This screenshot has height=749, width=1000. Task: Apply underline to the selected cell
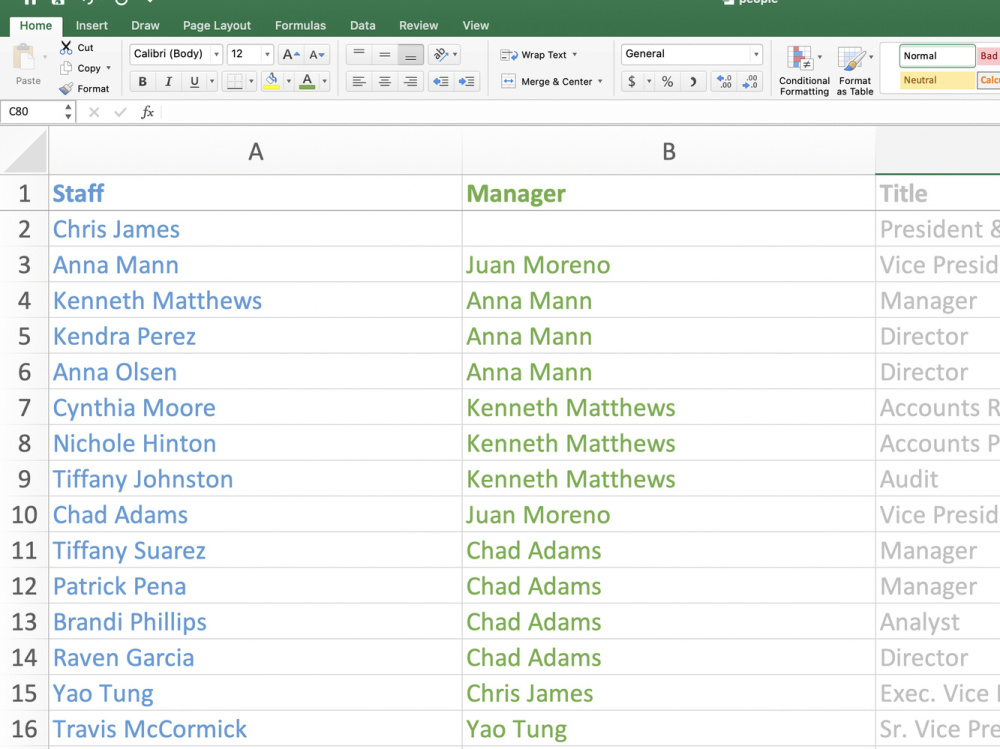[x=196, y=80]
